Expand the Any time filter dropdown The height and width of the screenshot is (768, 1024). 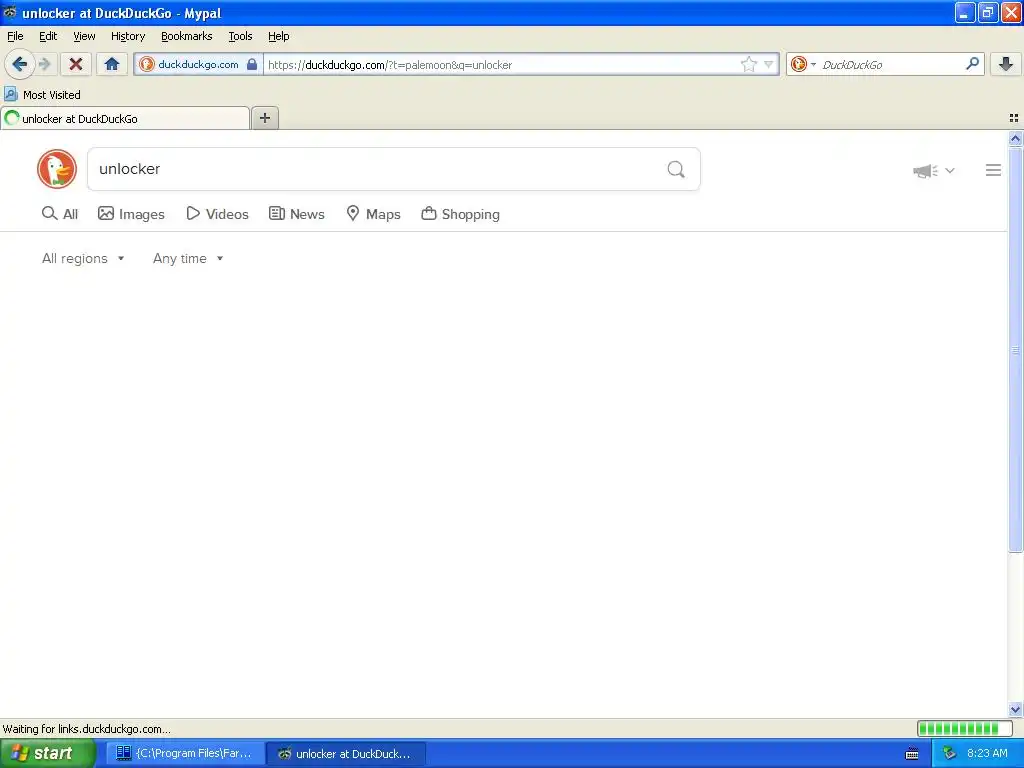point(188,259)
